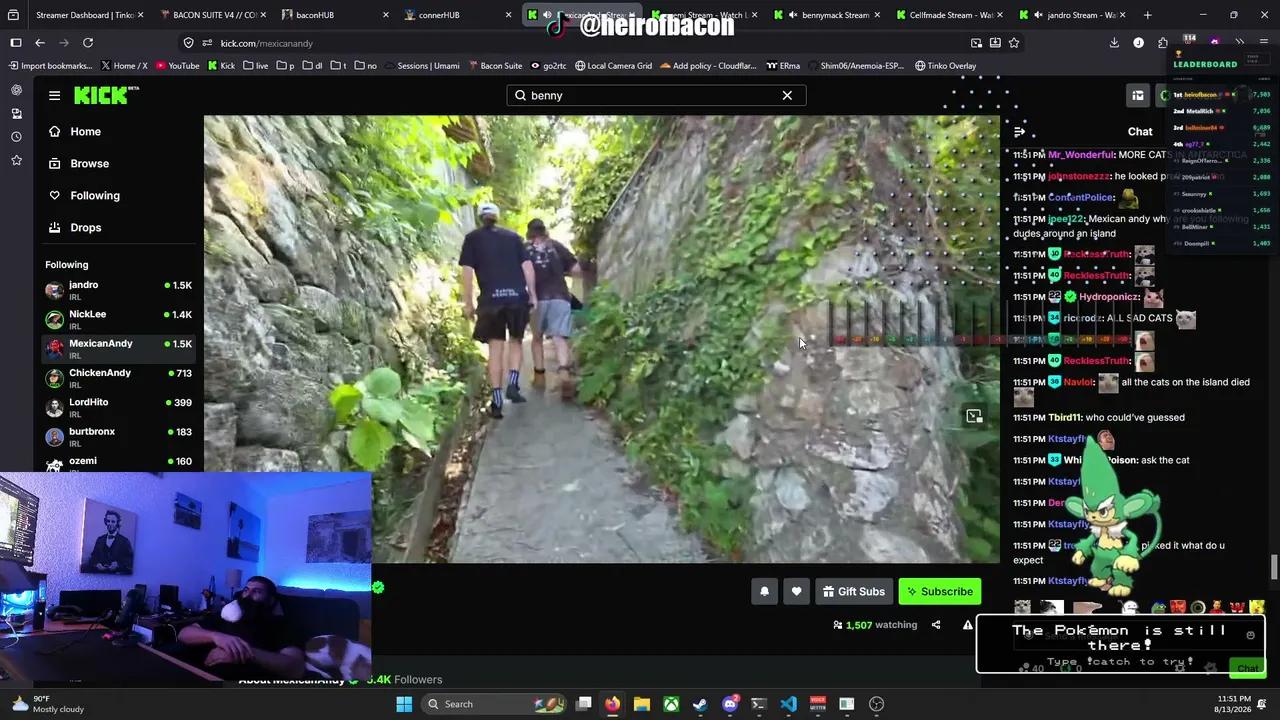The image size is (1280, 720).
Task: Click the browser Back arrow
Action: point(40,43)
